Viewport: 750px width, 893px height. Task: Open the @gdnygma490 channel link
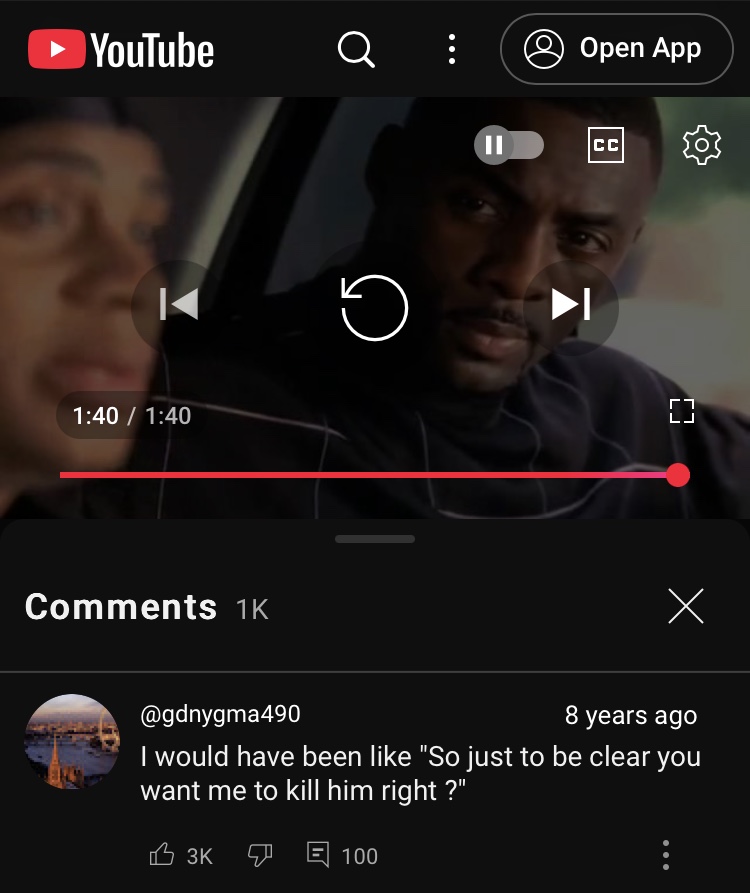[x=220, y=714]
